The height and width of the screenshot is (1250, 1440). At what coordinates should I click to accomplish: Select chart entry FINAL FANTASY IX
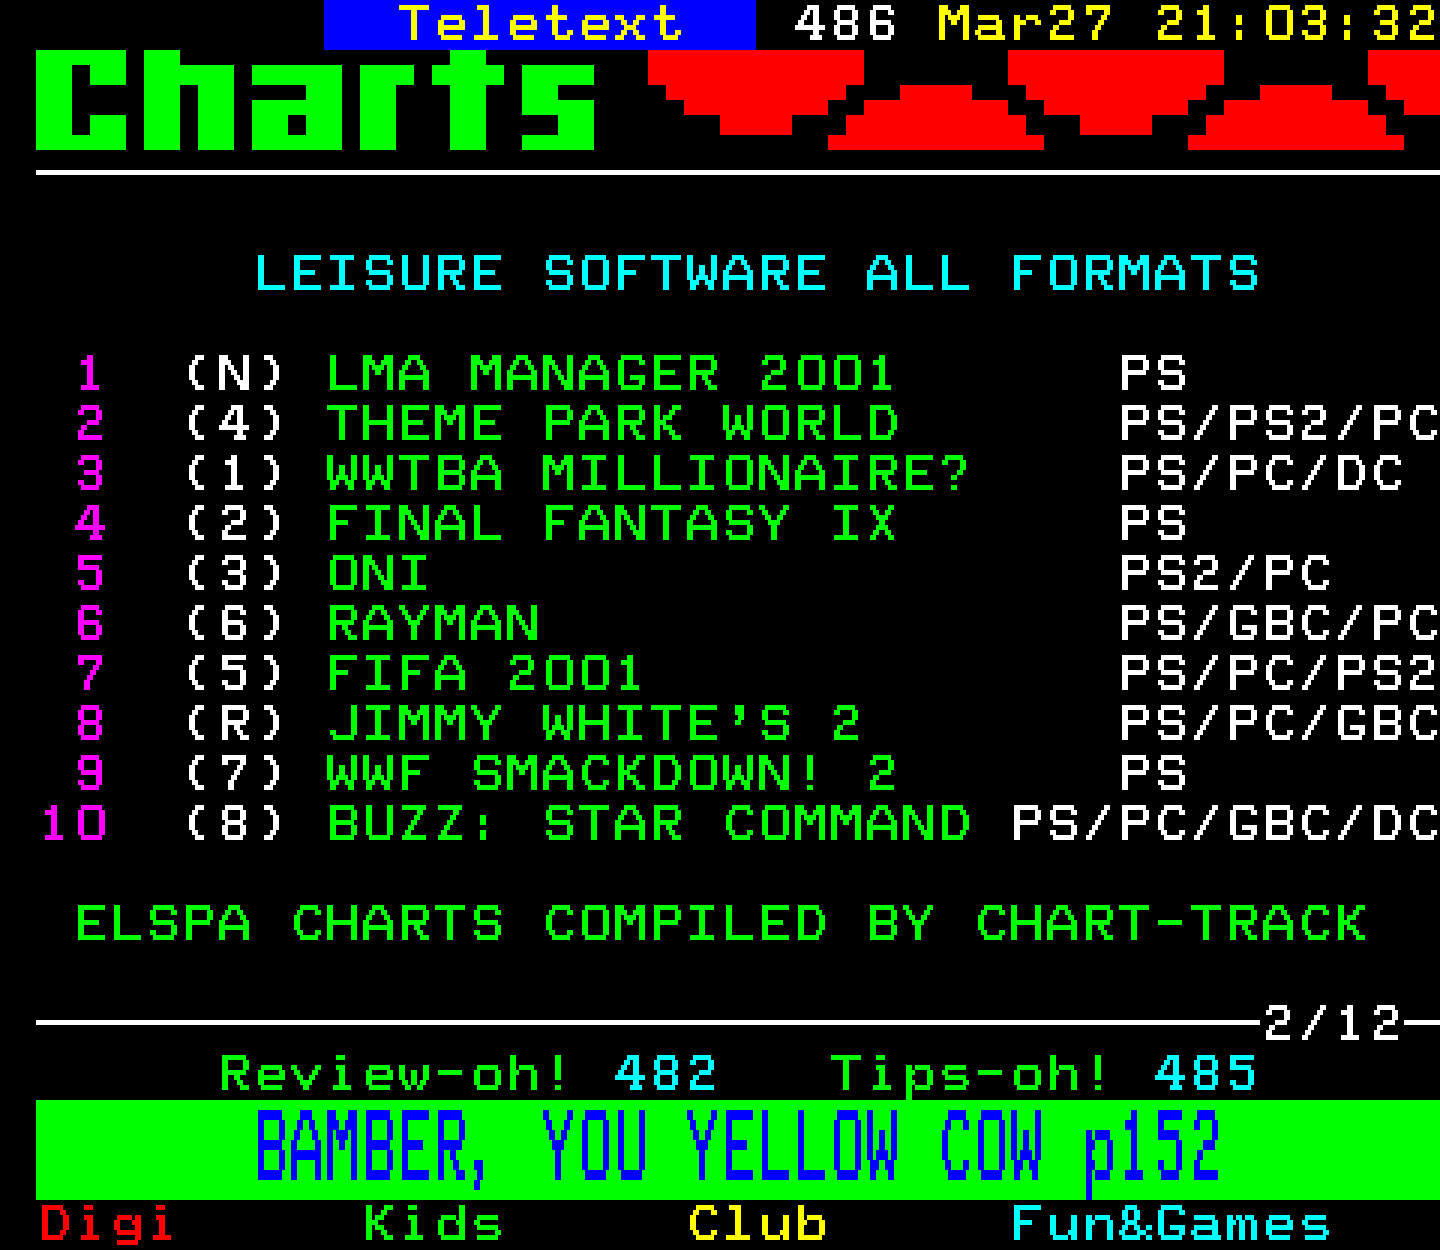[611, 524]
